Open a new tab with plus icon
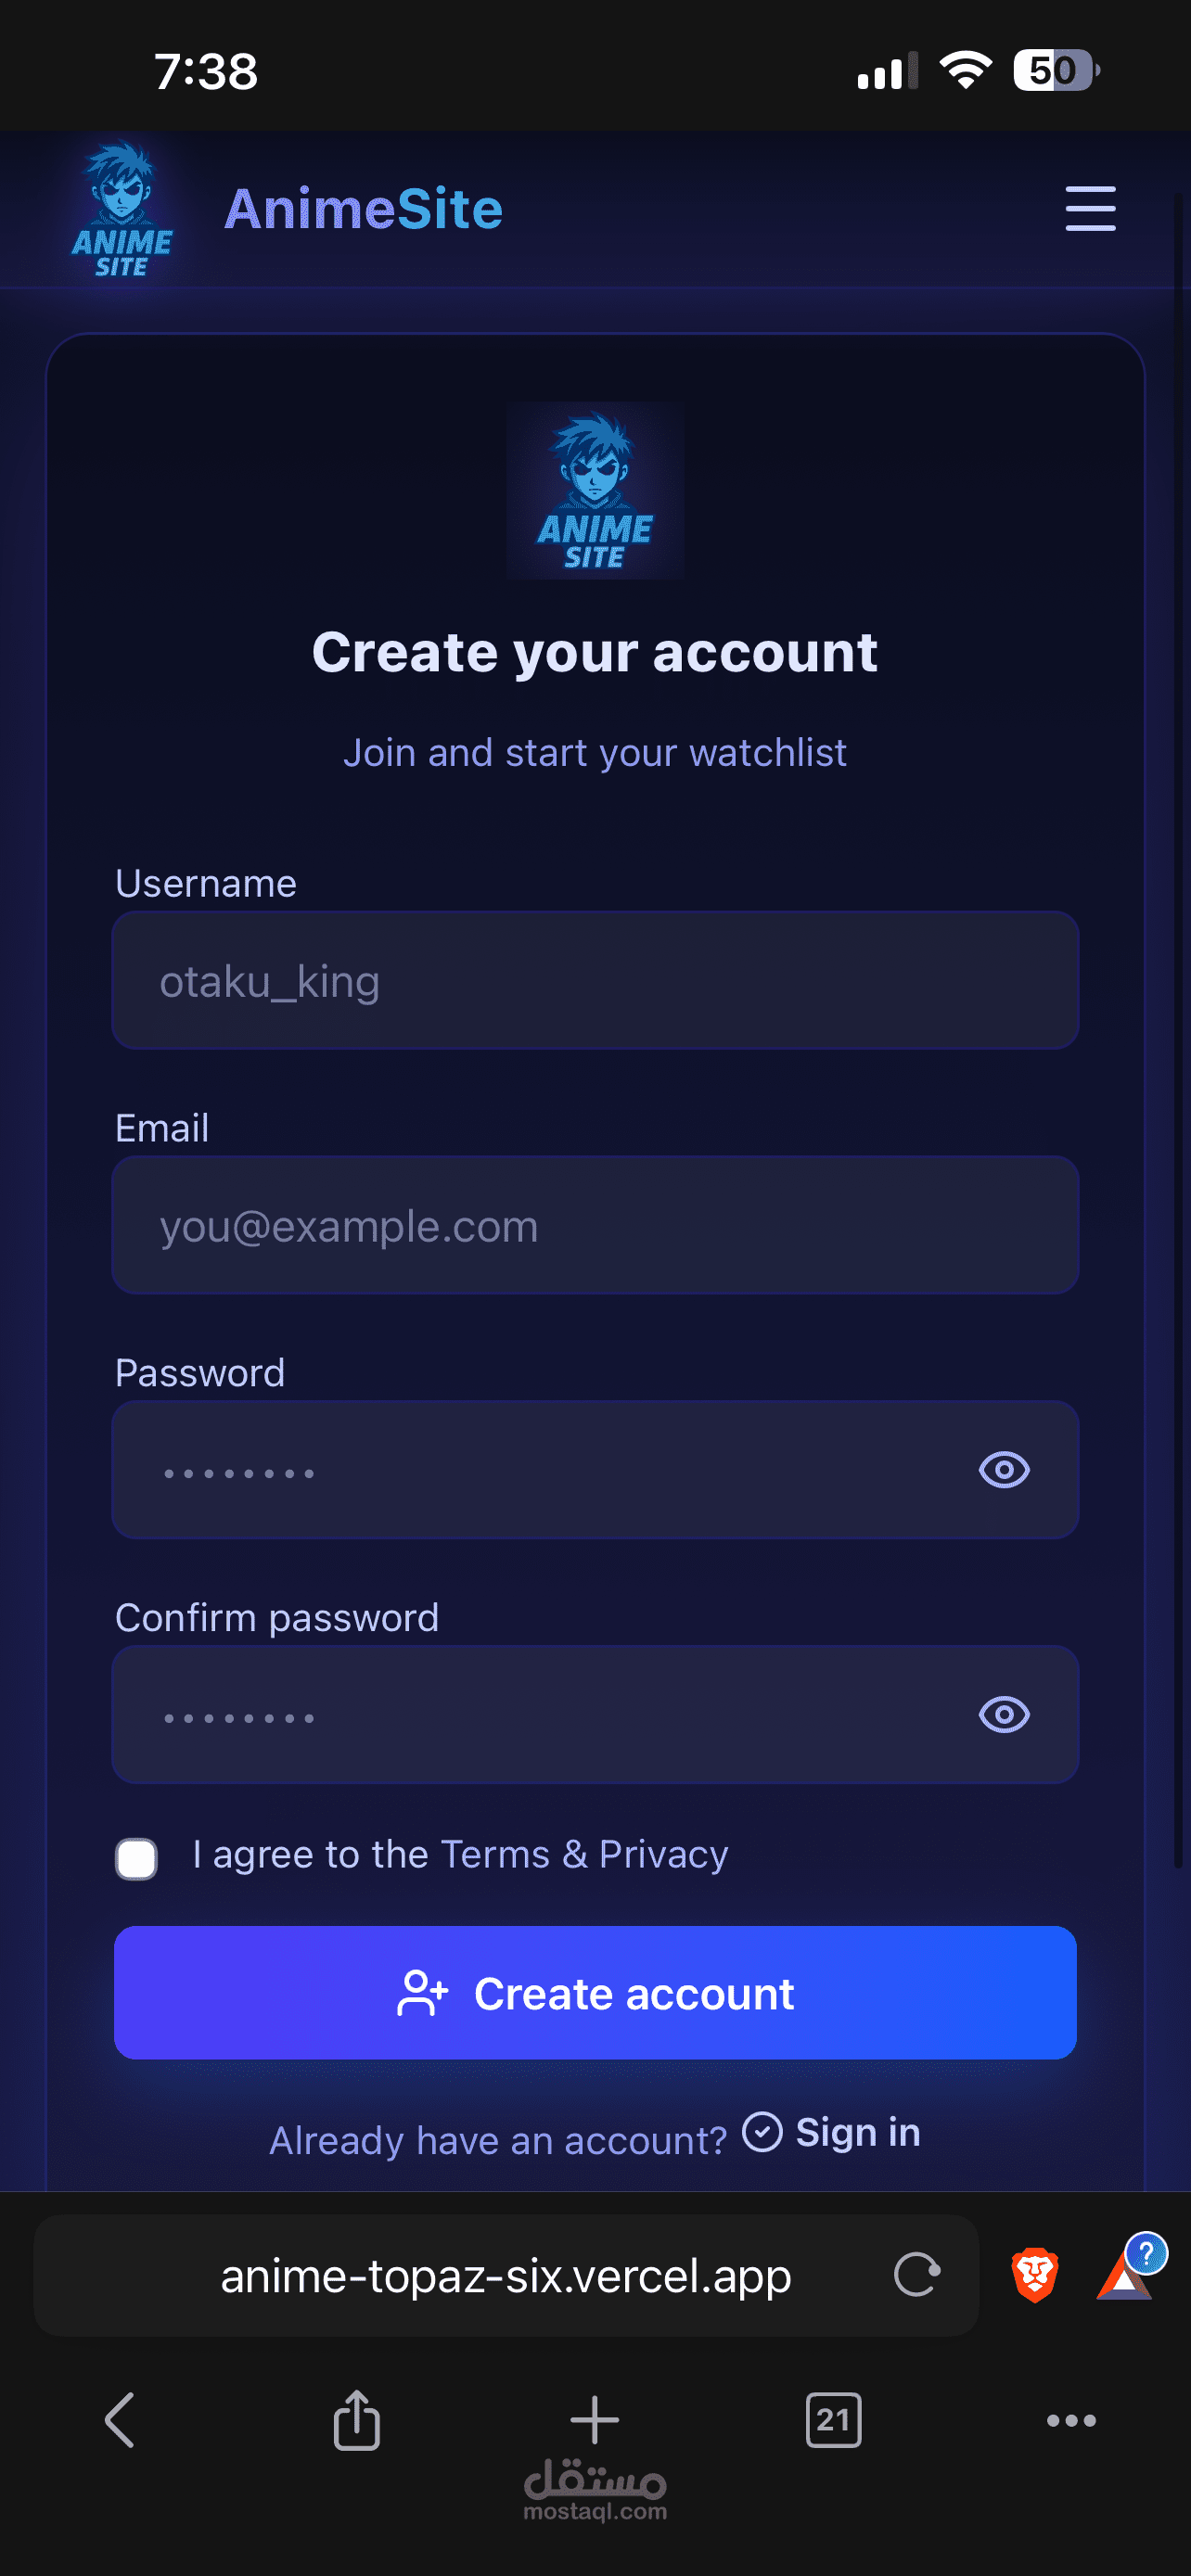Screen dimensions: 1191x2576 click(x=595, y=2421)
